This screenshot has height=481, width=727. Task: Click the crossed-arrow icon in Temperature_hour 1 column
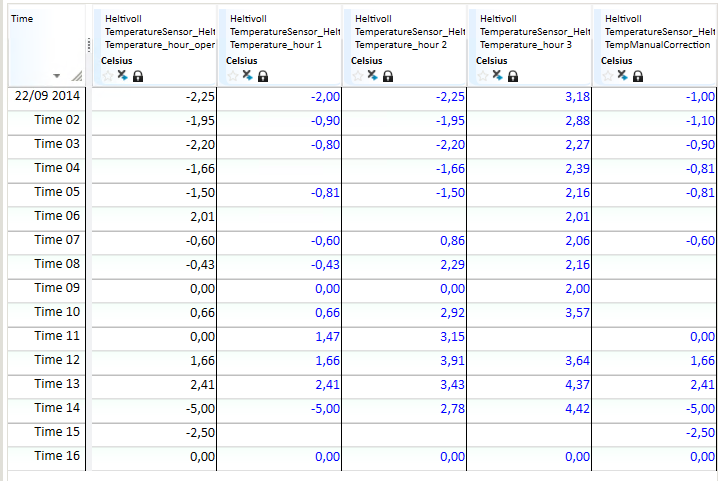coord(247,75)
